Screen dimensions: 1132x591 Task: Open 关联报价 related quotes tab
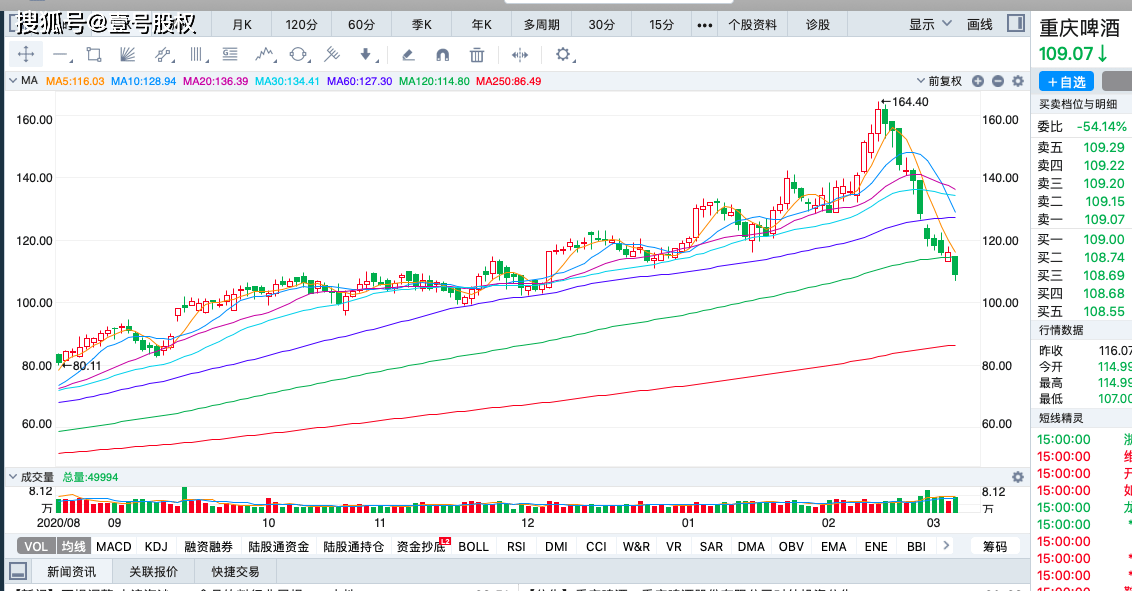click(x=154, y=572)
